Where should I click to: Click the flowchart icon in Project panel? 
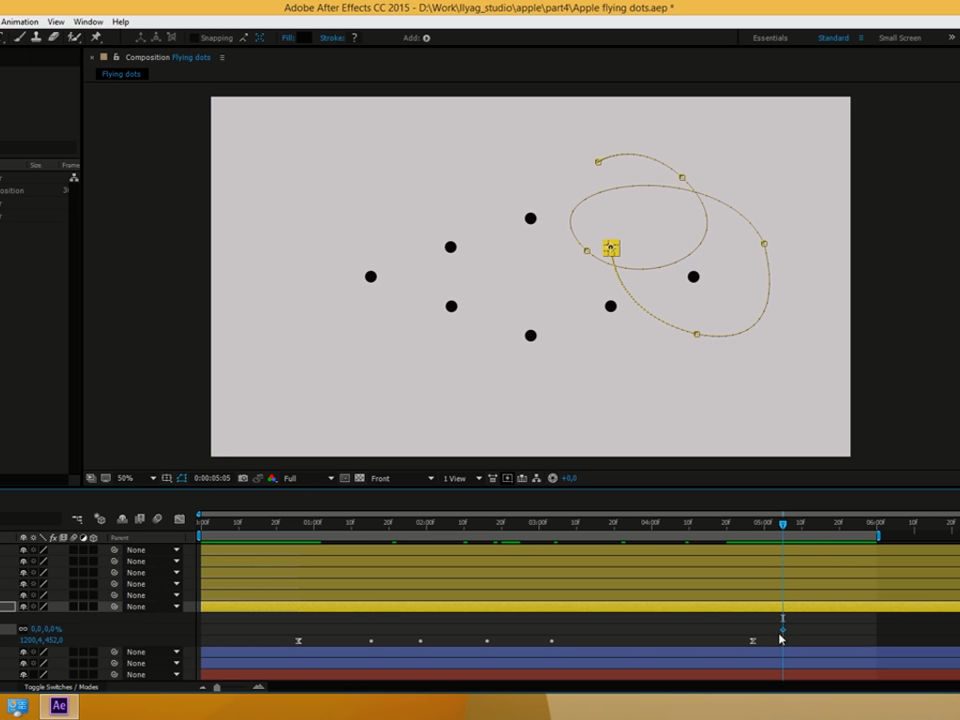(74, 178)
